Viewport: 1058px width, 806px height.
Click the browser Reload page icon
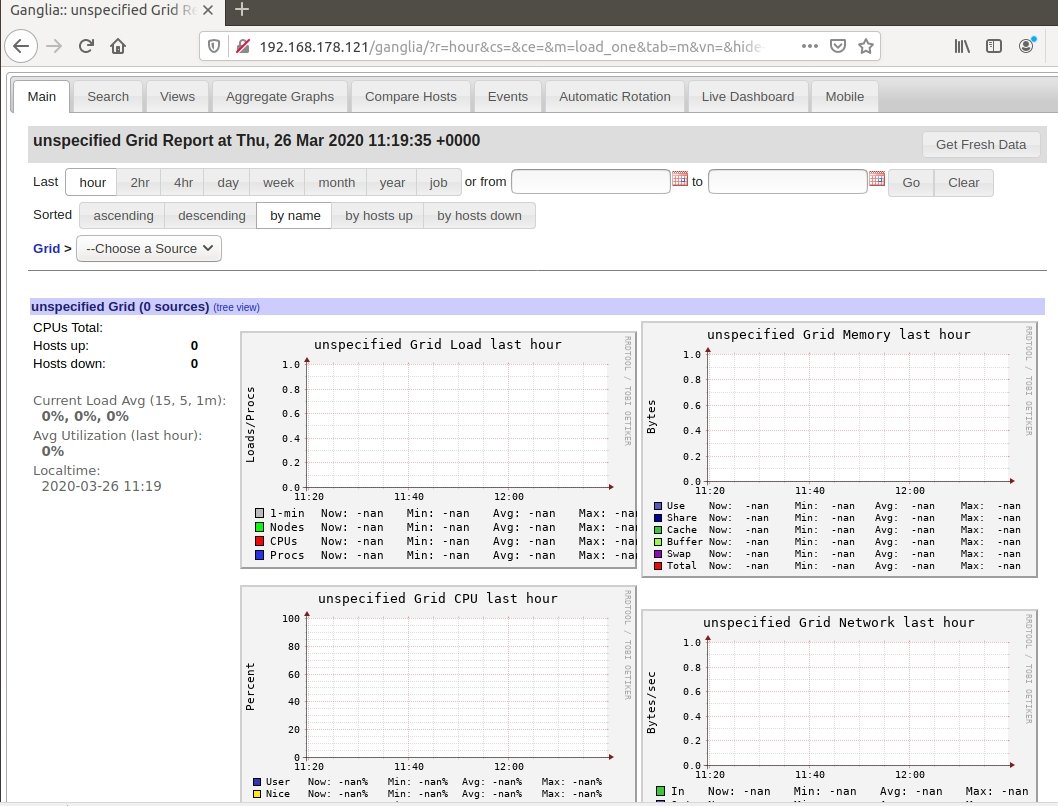pyautogui.click(x=86, y=46)
